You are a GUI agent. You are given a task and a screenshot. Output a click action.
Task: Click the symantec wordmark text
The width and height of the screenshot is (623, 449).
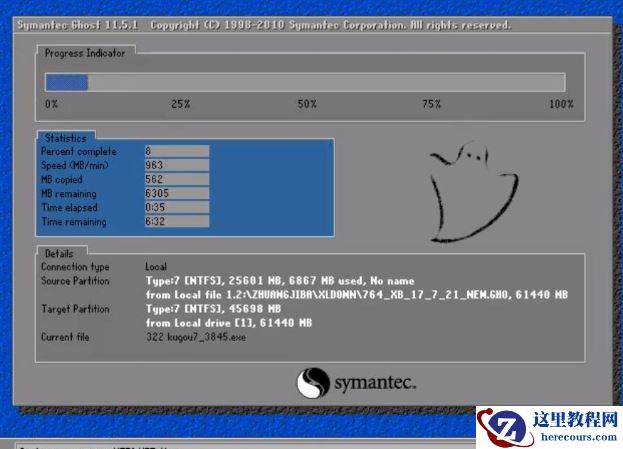[x=375, y=383]
